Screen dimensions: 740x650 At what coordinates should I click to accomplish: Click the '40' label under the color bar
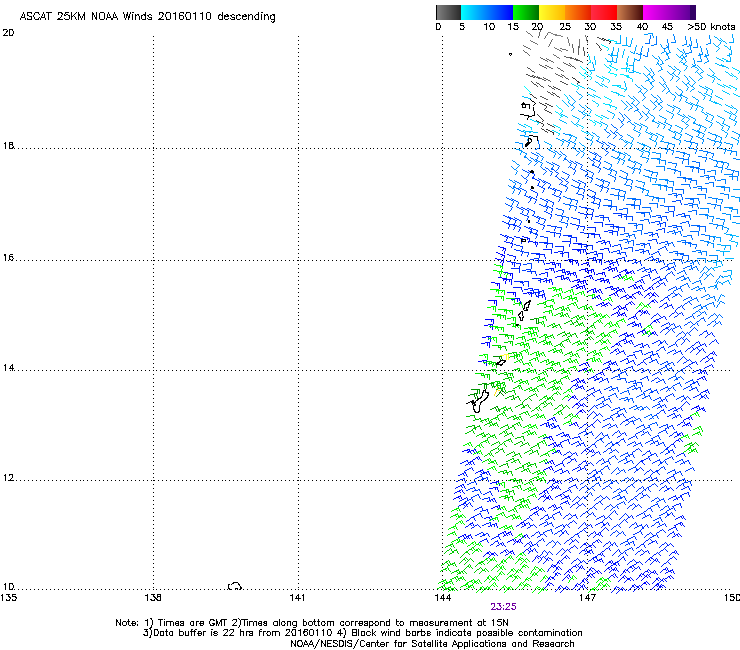(x=642, y=26)
